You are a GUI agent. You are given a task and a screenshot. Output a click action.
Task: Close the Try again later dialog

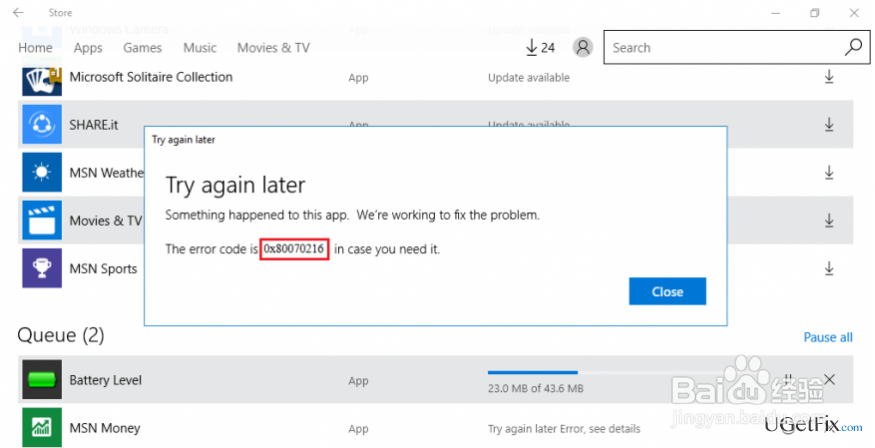pyautogui.click(x=667, y=291)
